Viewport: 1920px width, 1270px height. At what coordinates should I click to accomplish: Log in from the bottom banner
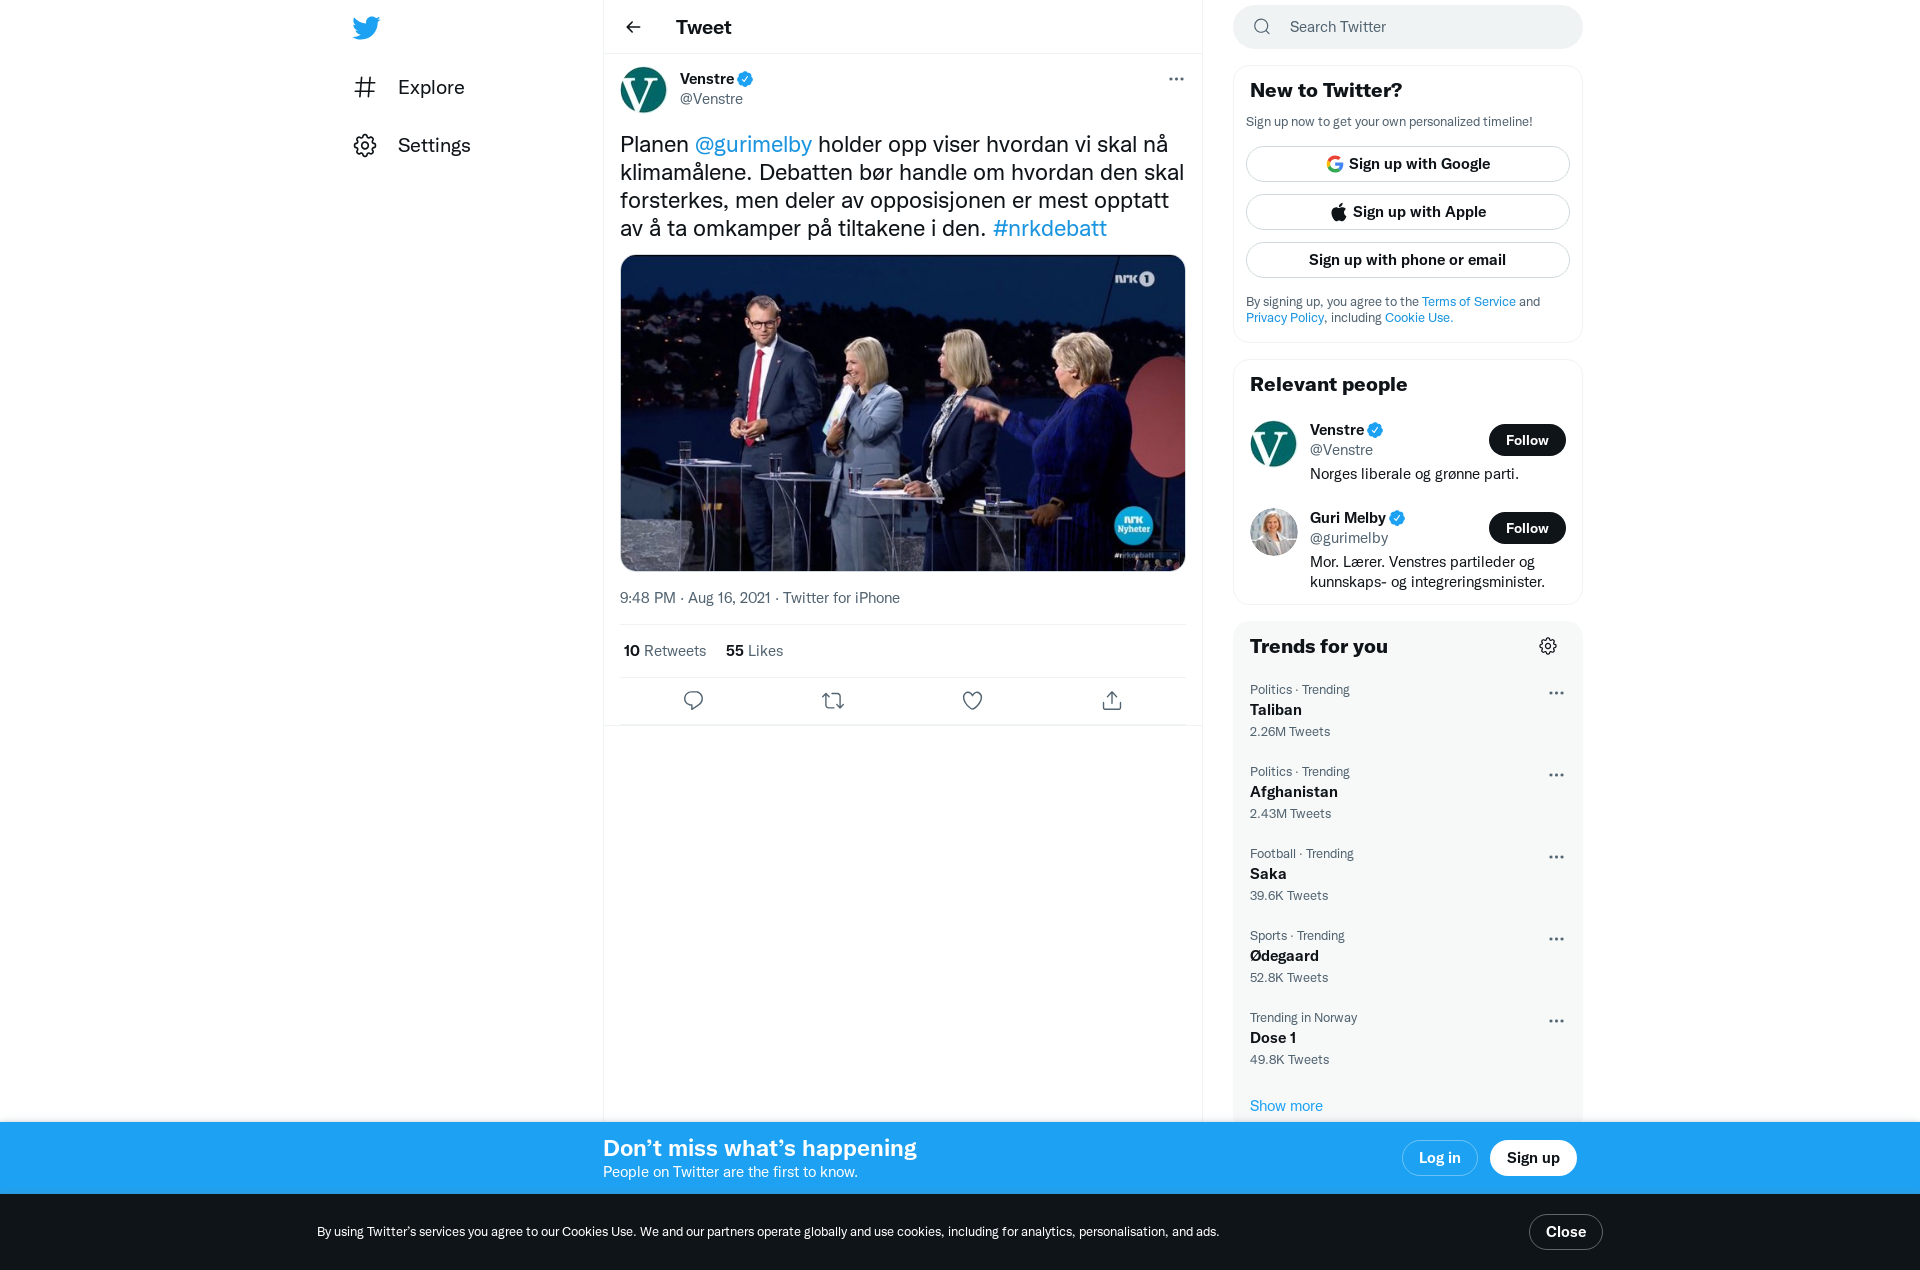tap(1439, 1158)
